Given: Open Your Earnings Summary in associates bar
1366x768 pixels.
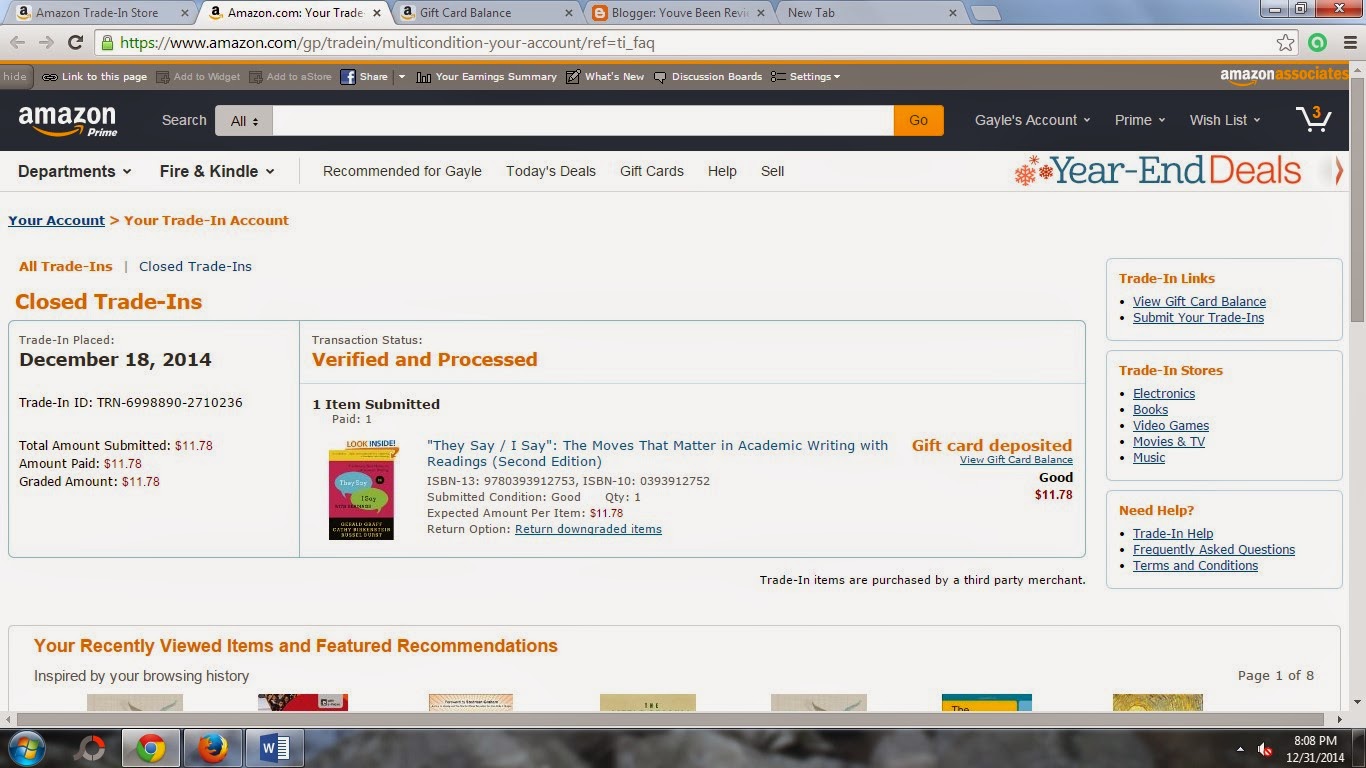Looking at the screenshot, I should 487,77.
